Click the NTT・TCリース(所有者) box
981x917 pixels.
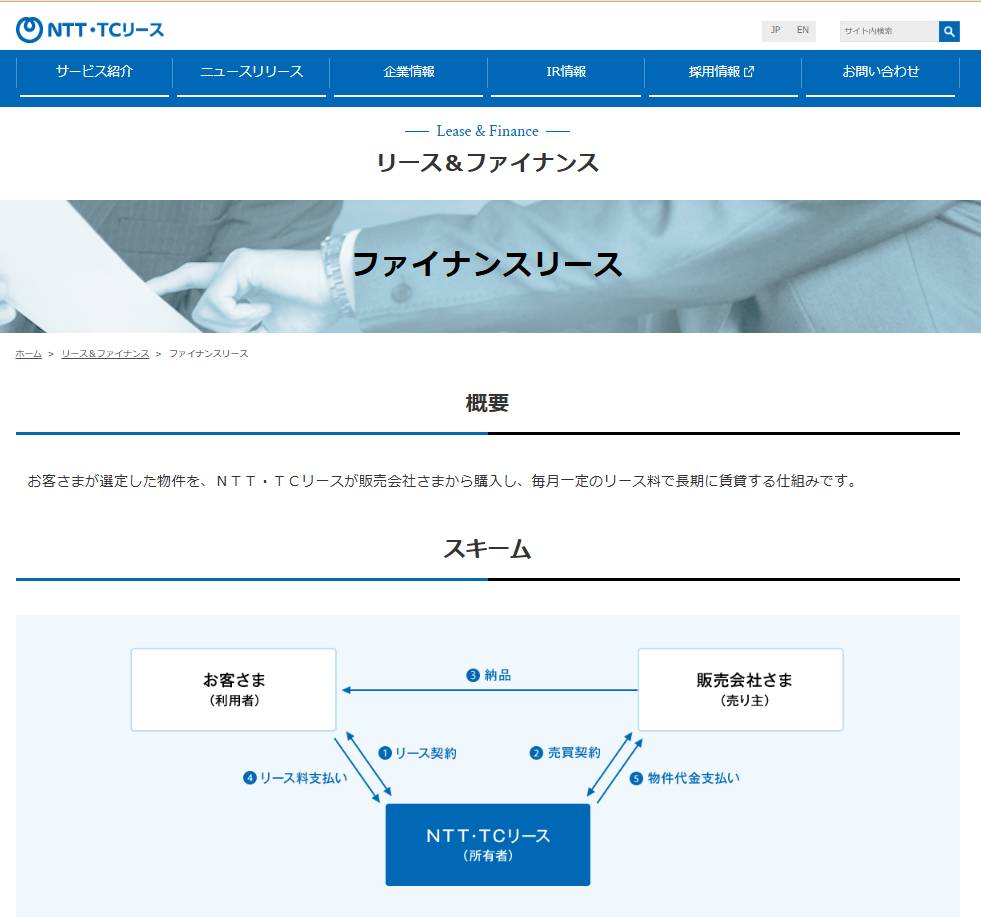click(488, 844)
